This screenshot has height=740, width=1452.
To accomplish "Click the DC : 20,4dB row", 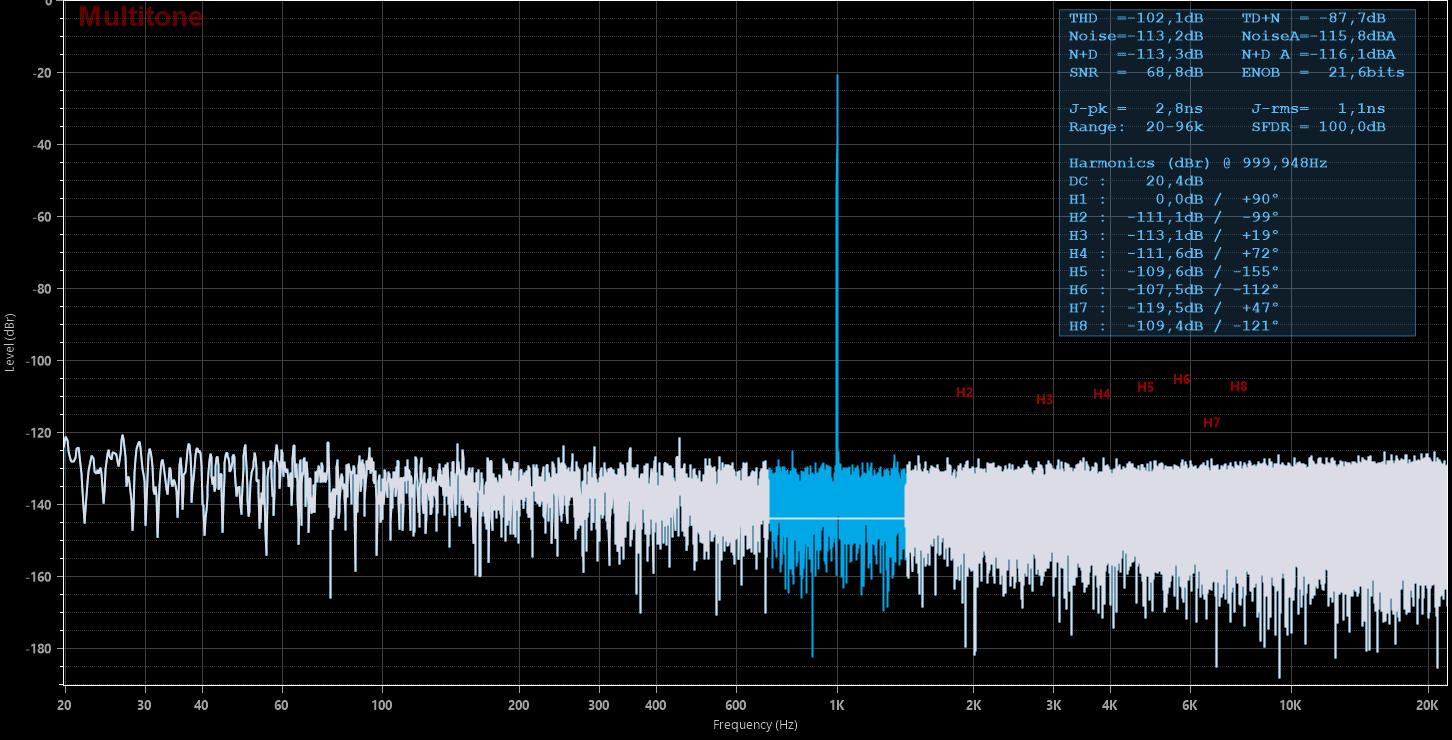I will (1135, 181).
